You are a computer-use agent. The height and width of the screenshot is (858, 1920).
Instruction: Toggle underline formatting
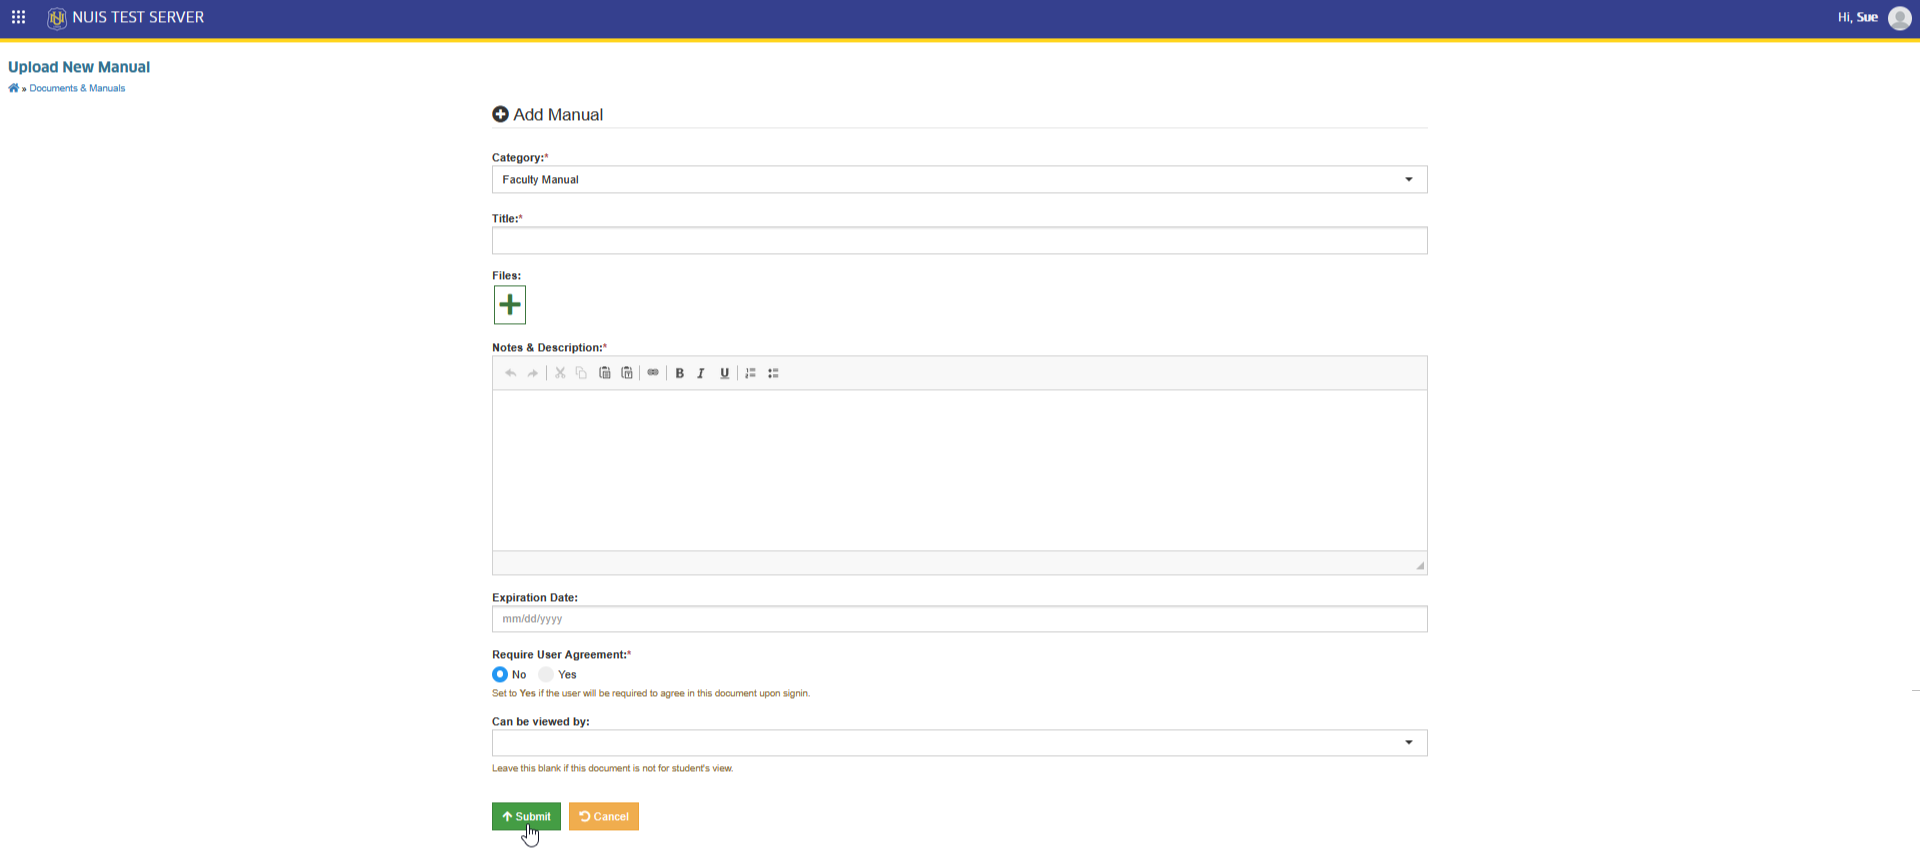tap(725, 373)
